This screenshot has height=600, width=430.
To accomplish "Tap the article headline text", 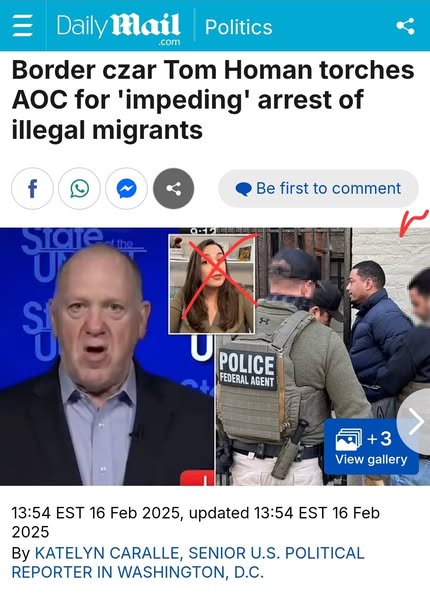I will click(213, 100).
